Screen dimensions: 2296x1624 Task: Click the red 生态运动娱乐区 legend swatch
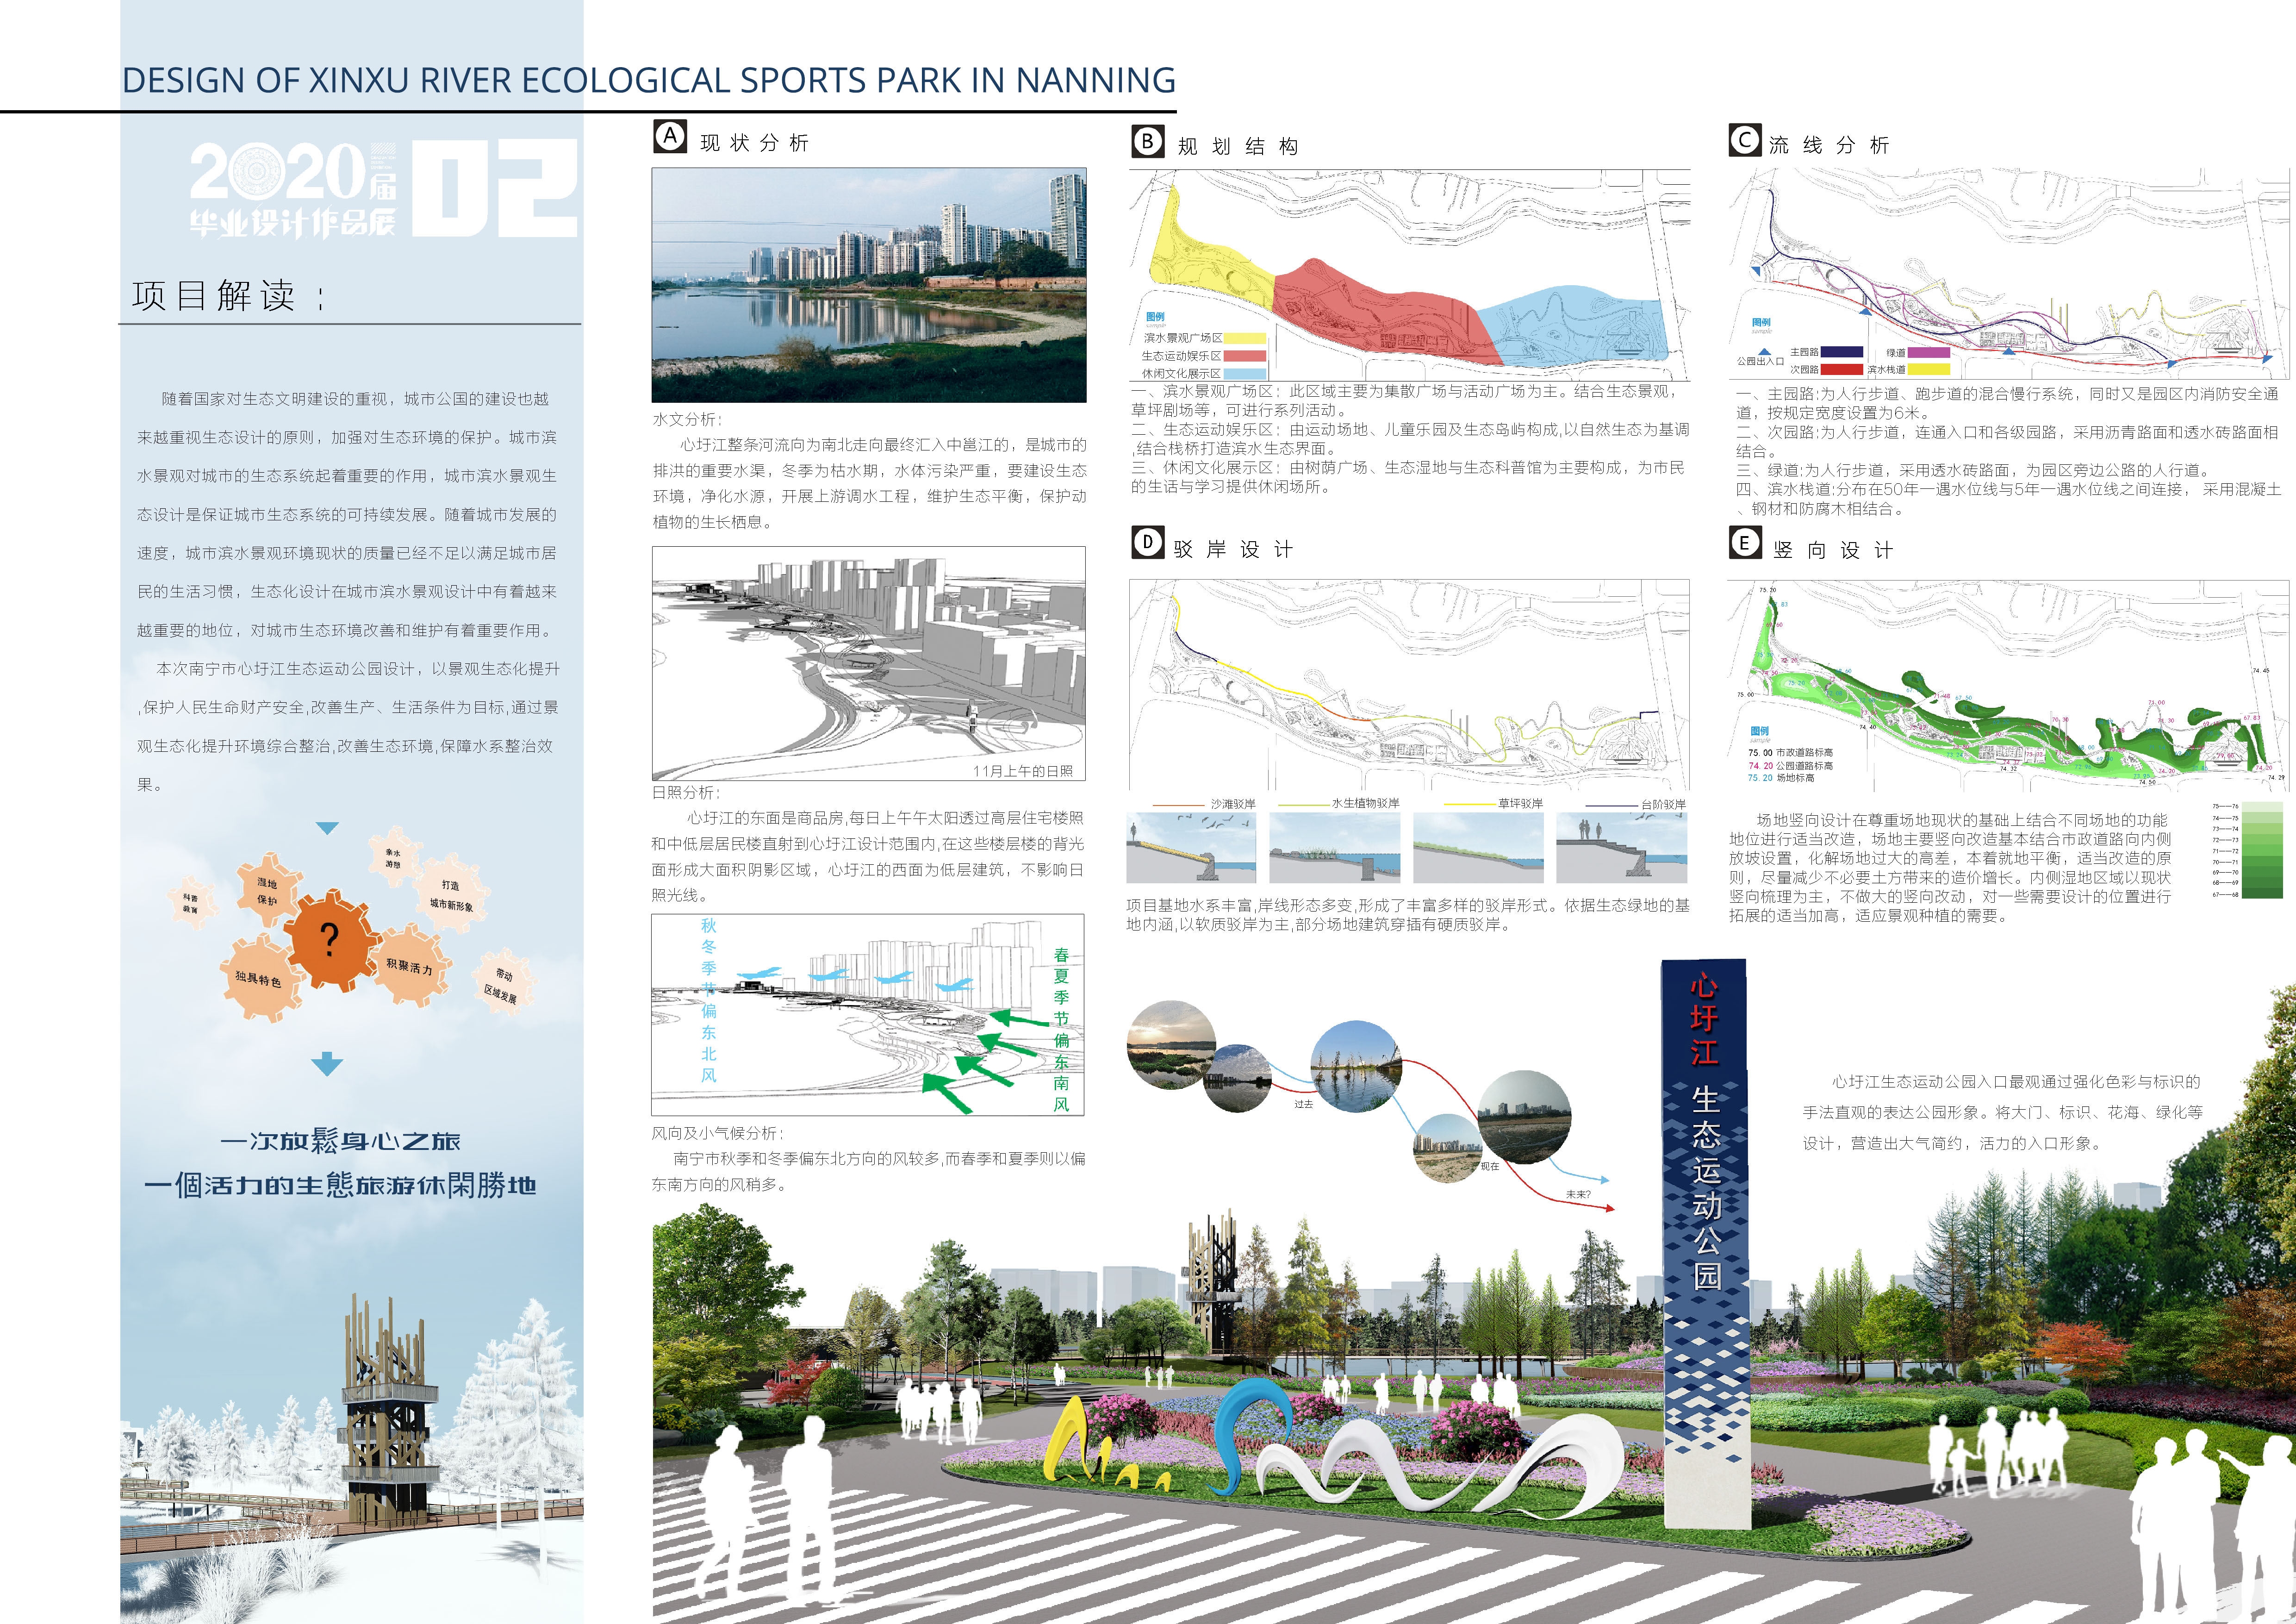tap(1244, 356)
